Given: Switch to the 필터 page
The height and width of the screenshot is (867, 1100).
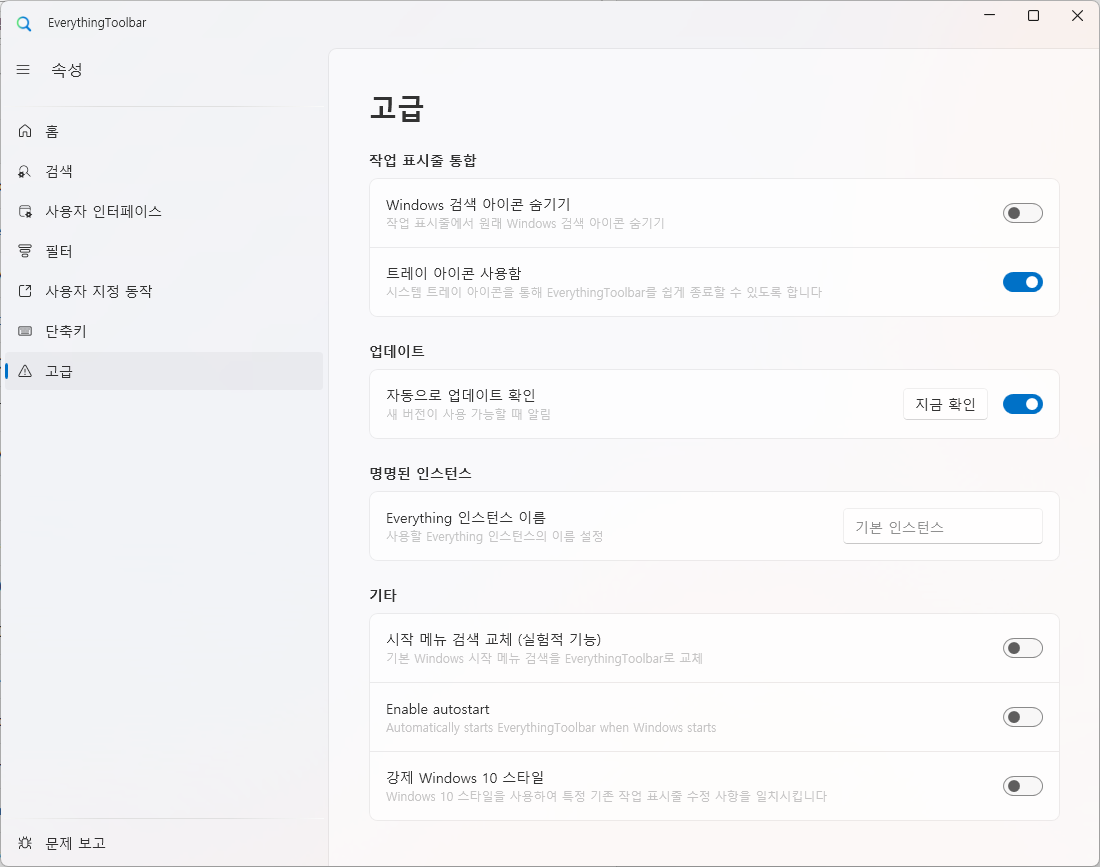Looking at the screenshot, I should point(163,251).
